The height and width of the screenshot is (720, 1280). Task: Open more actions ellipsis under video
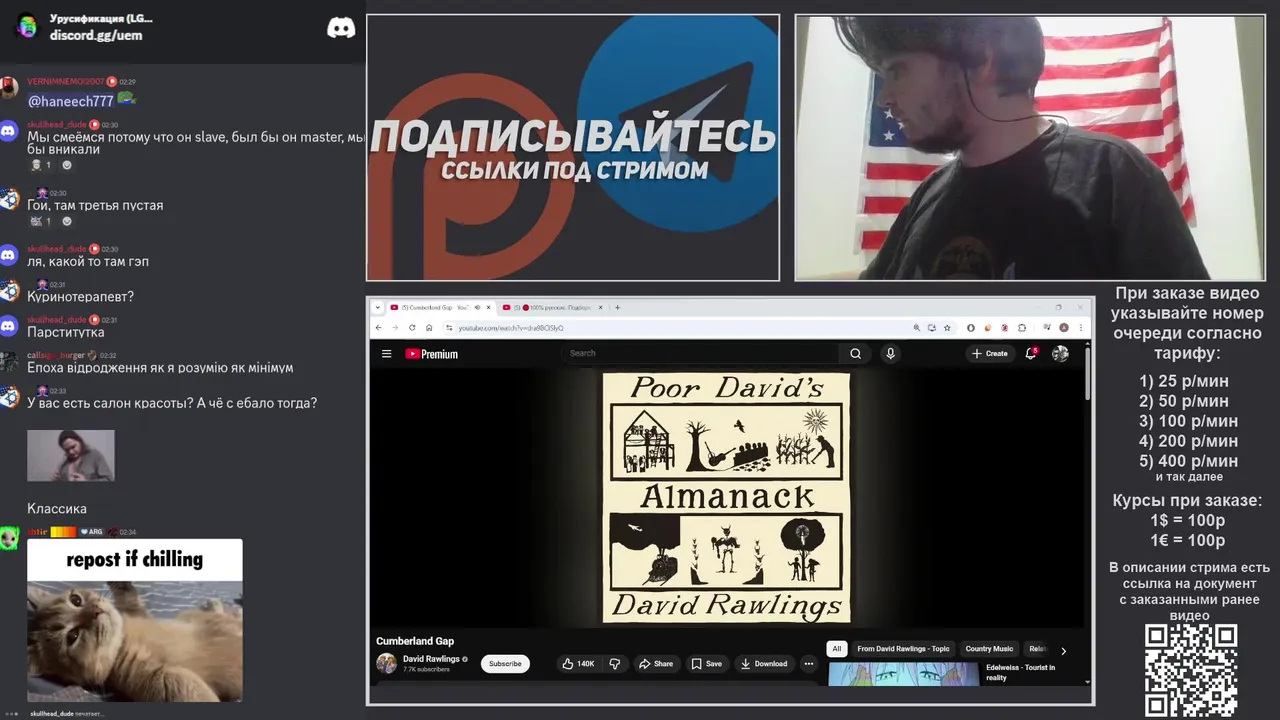click(x=809, y=664)
